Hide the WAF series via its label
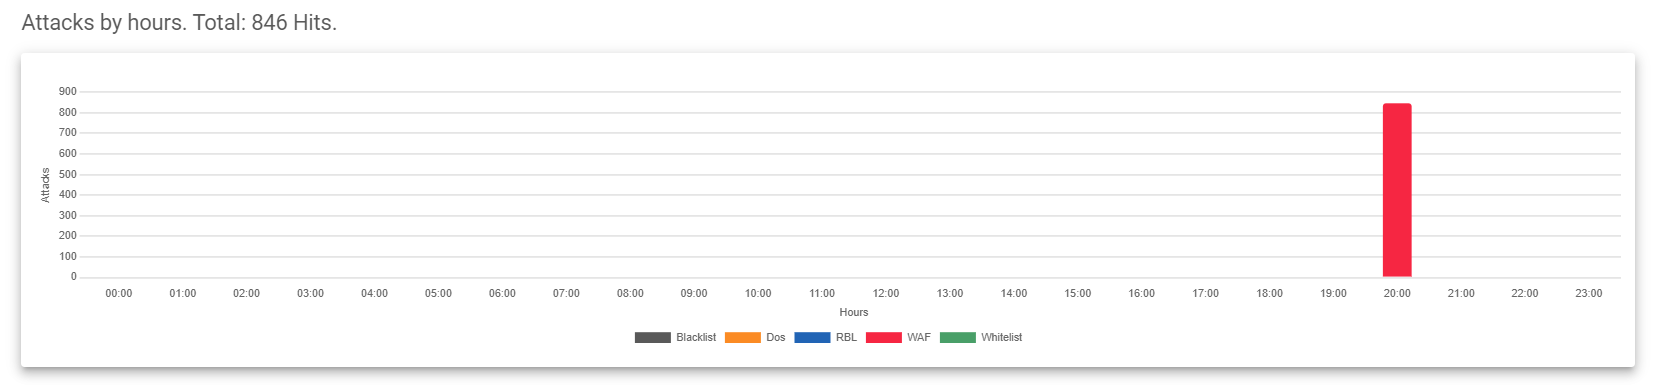 919,338
